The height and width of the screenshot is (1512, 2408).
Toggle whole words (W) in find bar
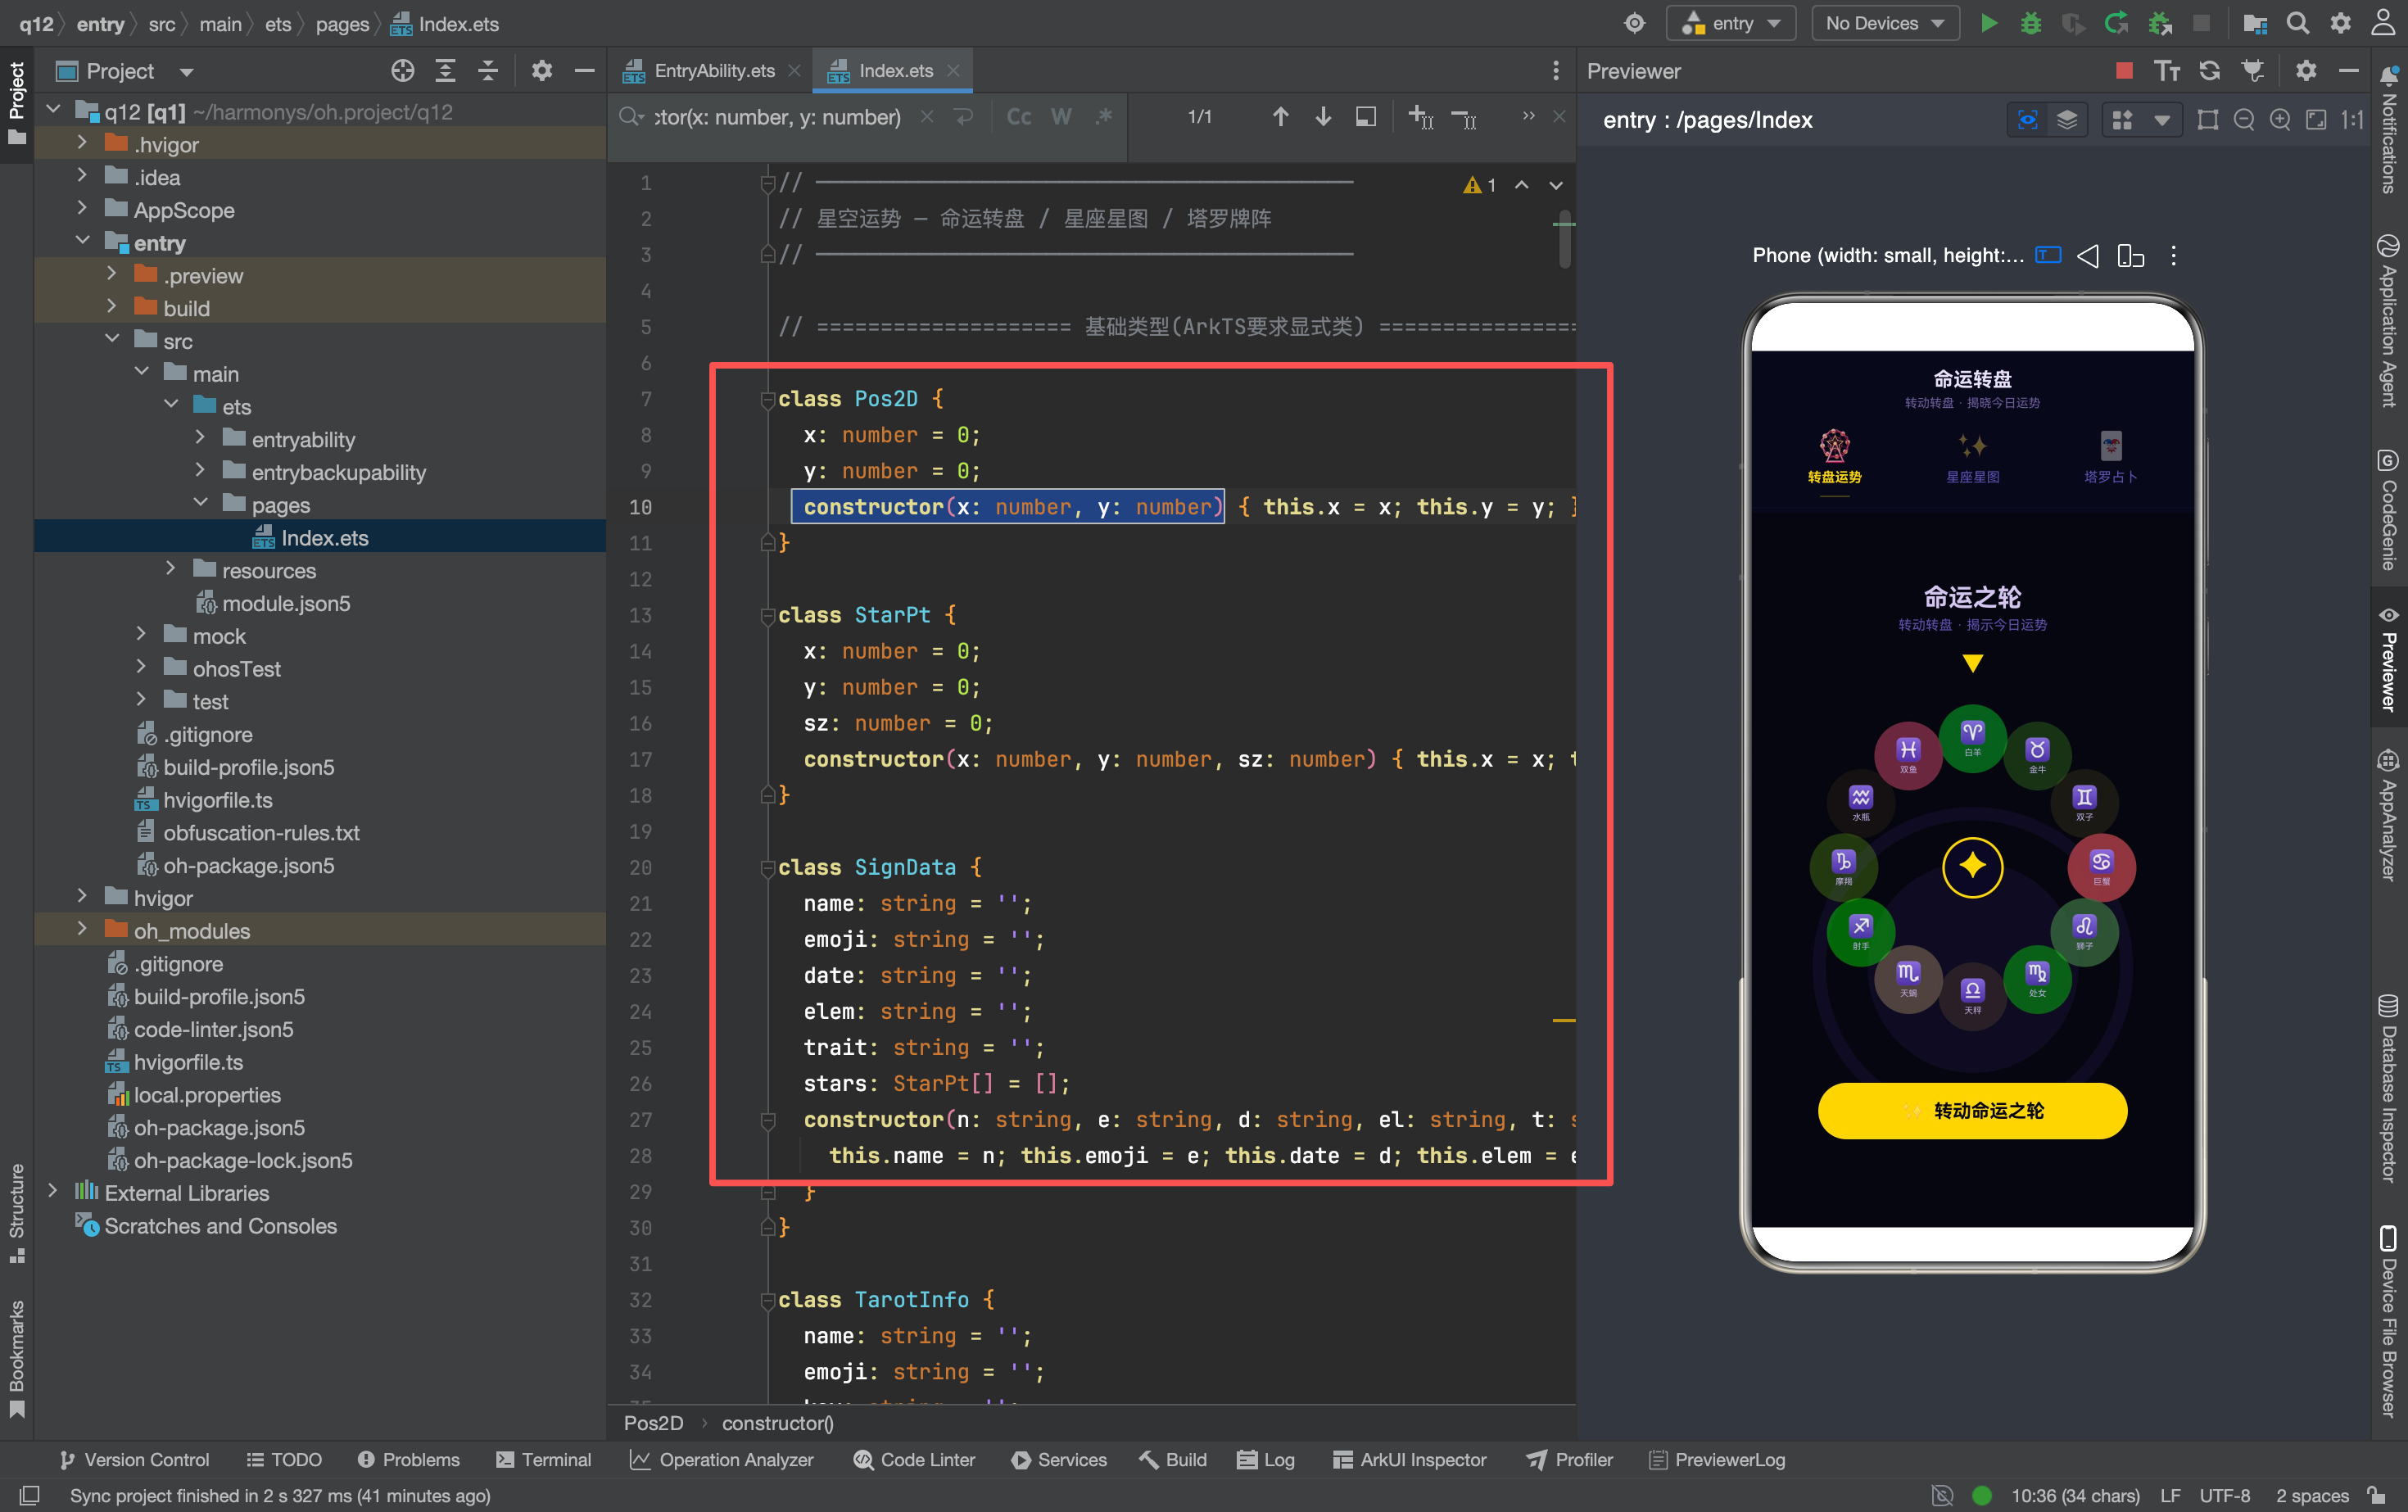click(x=1061, y=117)
